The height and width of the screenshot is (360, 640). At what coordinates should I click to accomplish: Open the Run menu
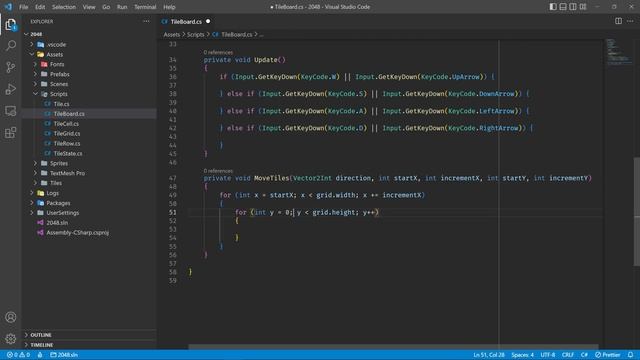(122, 7)
